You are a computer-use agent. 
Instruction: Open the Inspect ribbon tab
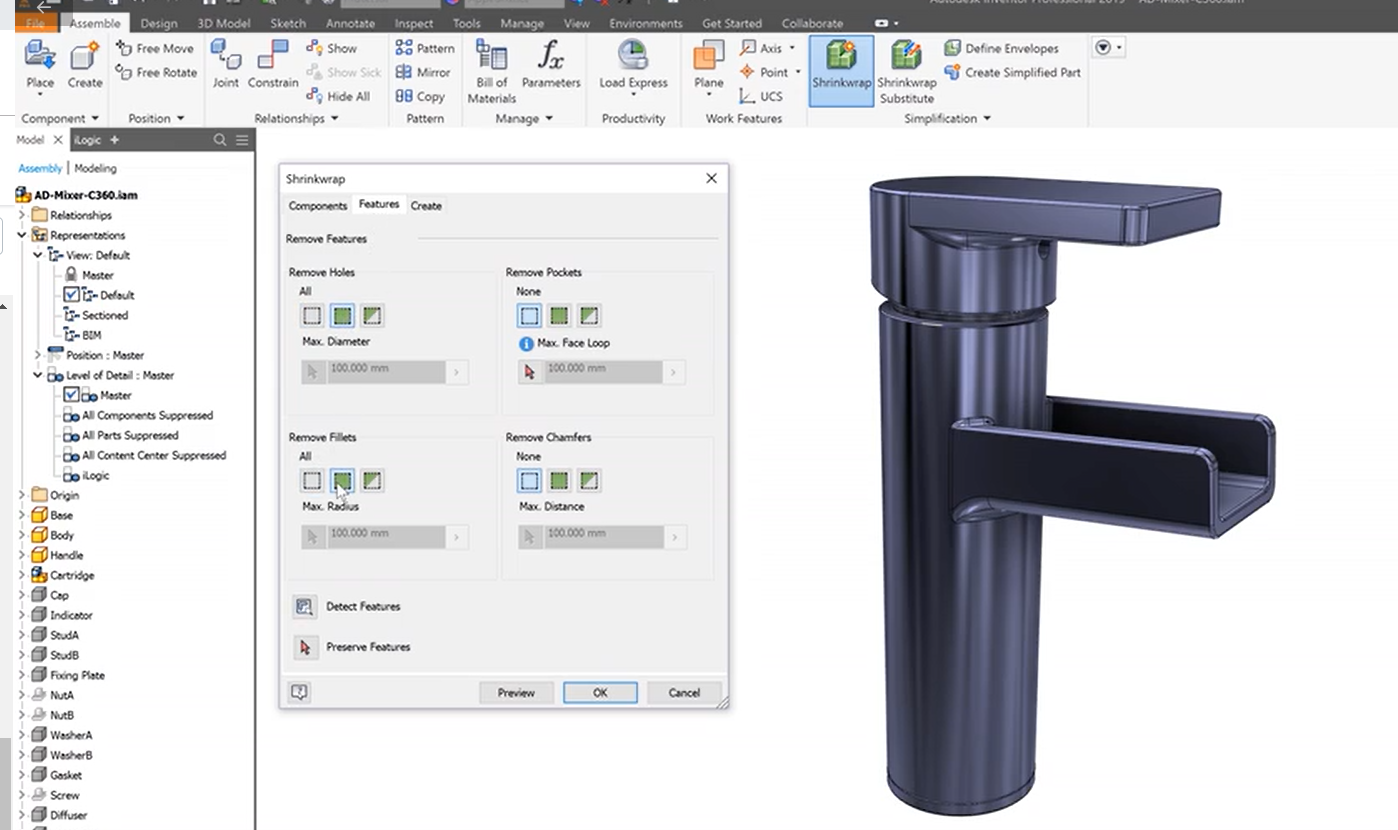(414, 23)
